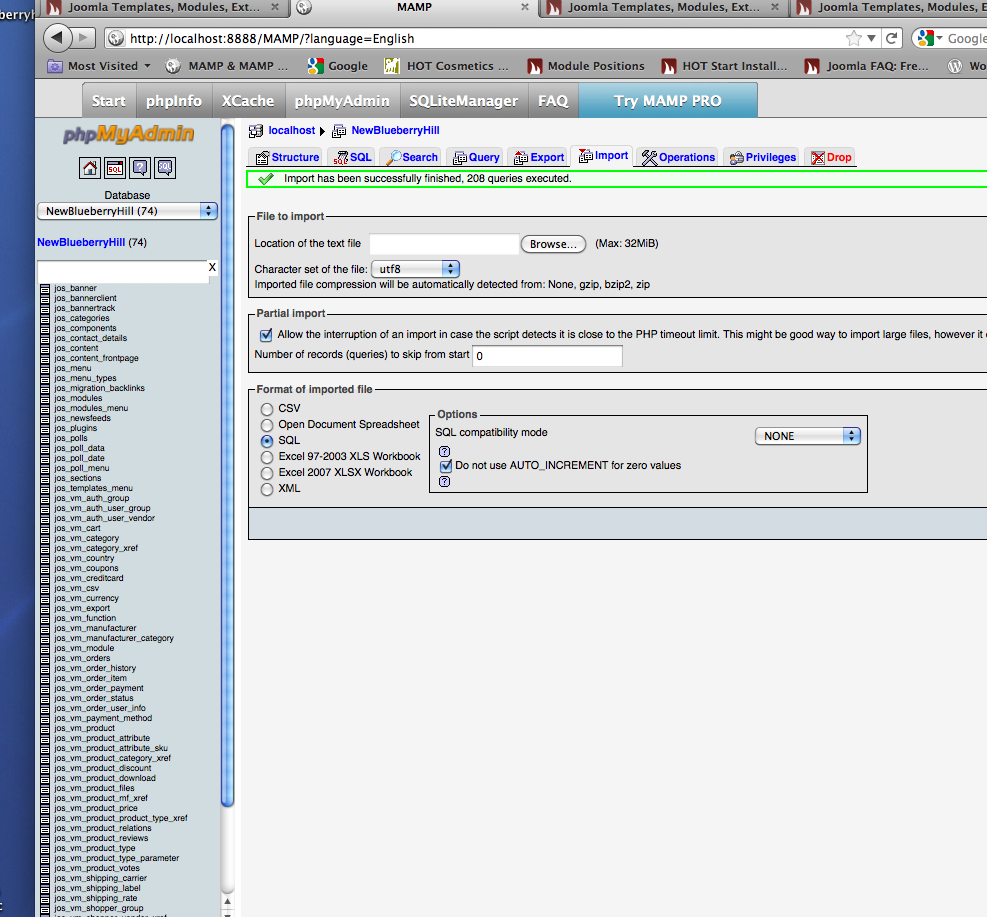Open the search engine selector dropdown arrow

940,38
